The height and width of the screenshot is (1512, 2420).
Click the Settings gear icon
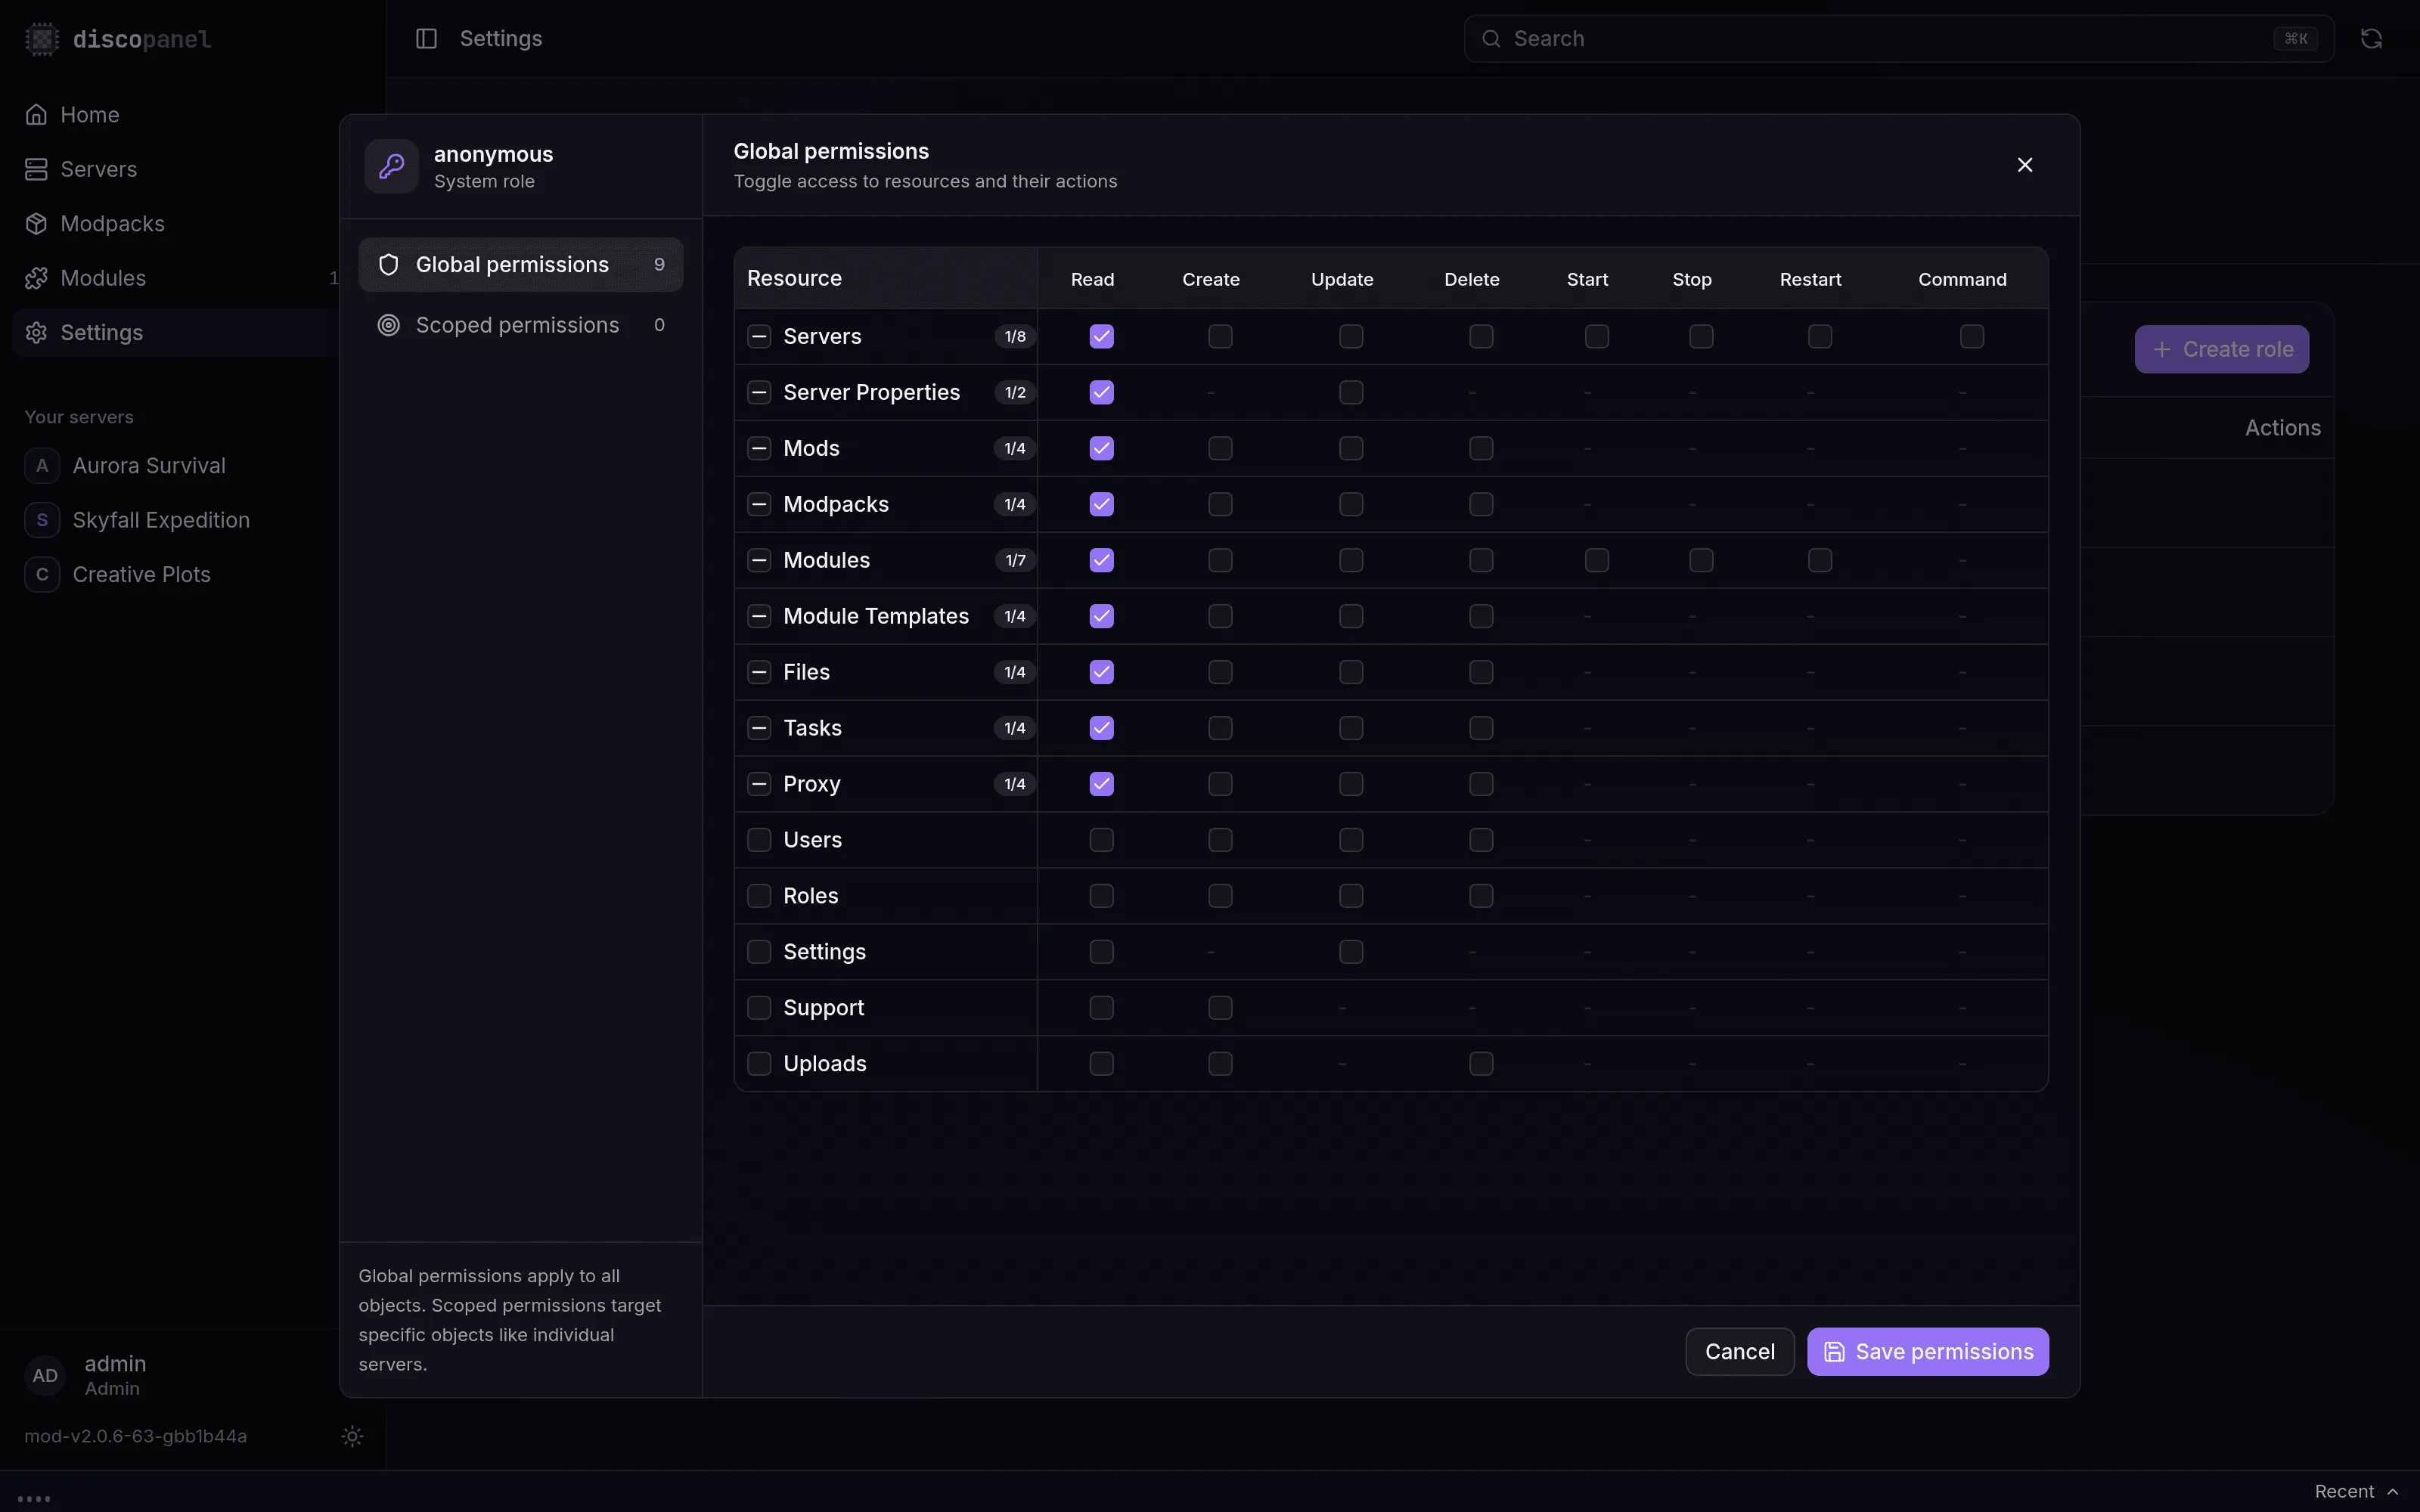pos(36,333)
